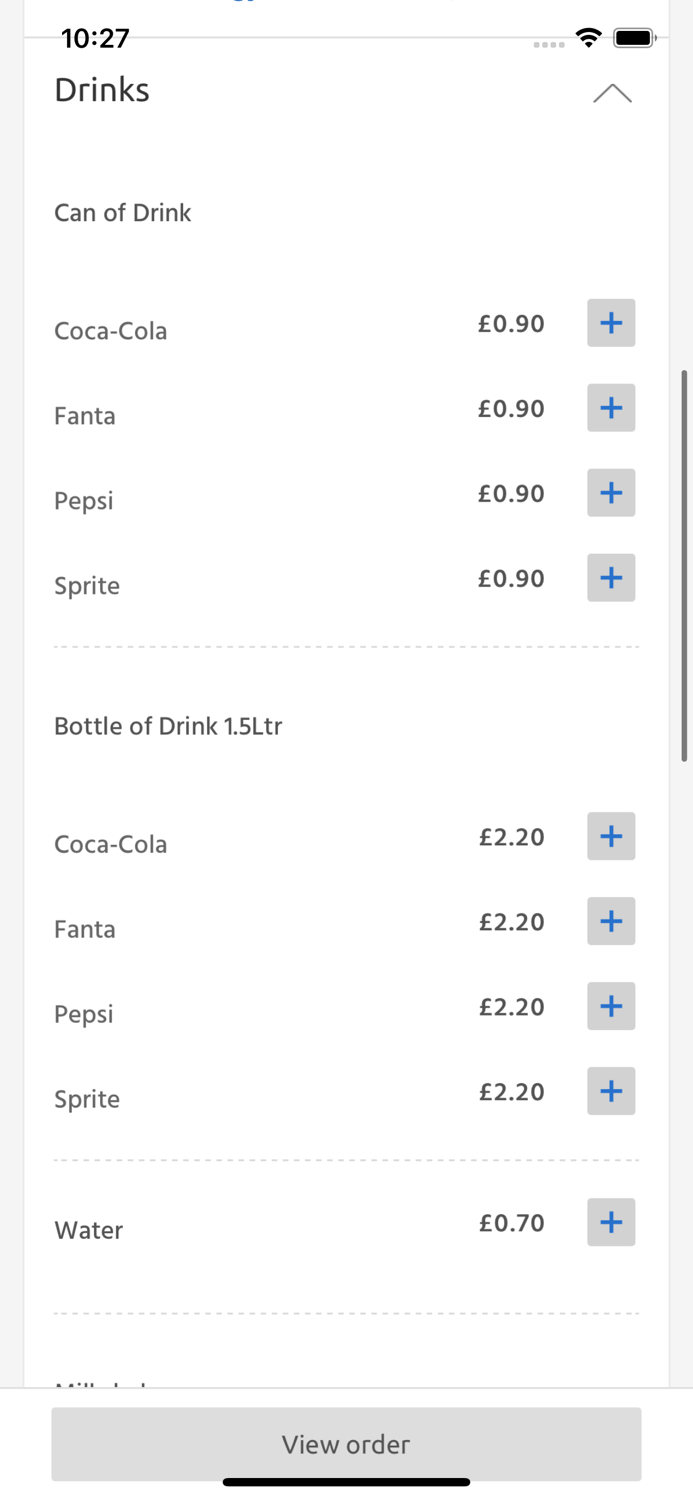Tap the Wi-Fi status icon

(x=589, y=38)
